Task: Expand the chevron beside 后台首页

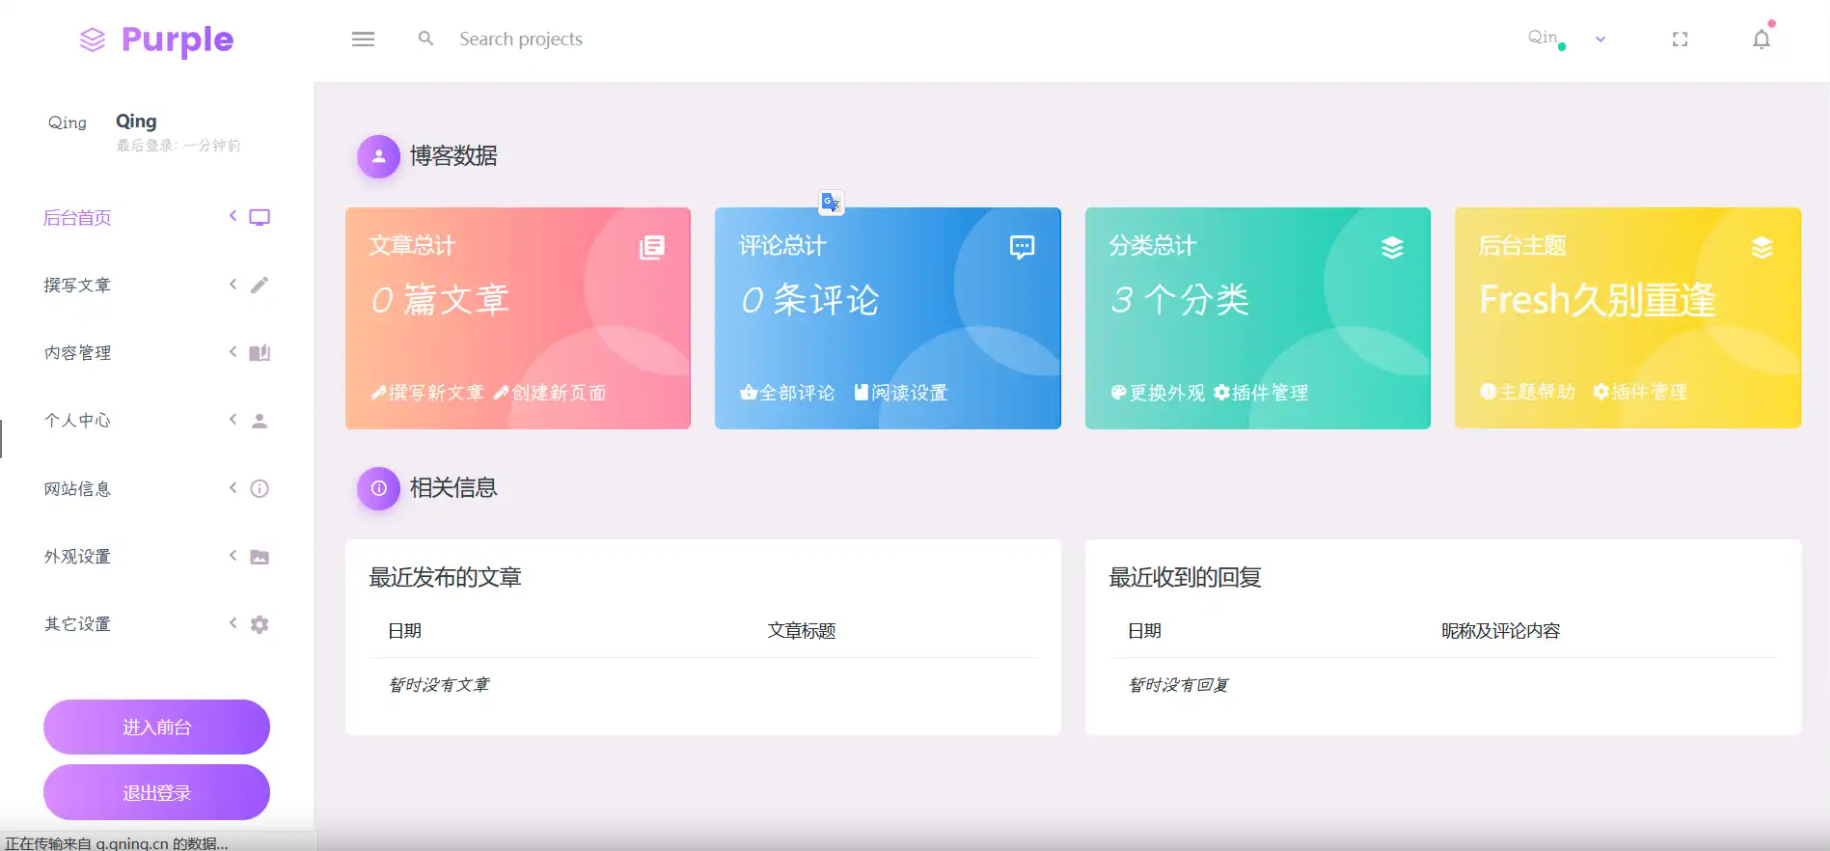Action: [x=233, y=216]
